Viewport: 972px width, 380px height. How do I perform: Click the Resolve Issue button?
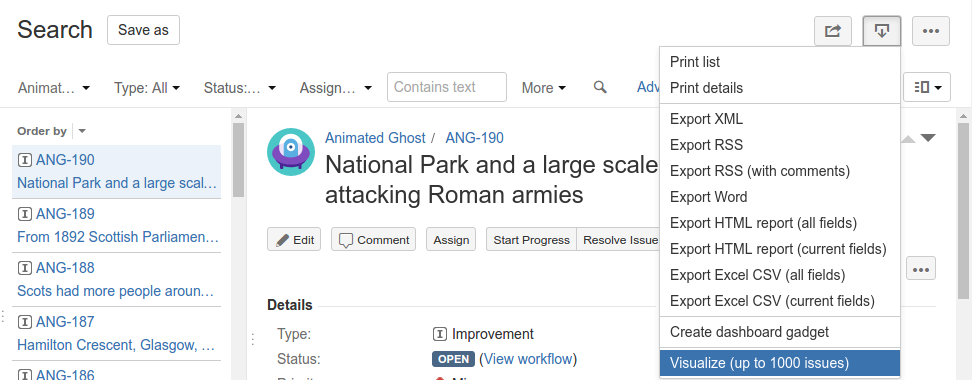coord(620,240)
